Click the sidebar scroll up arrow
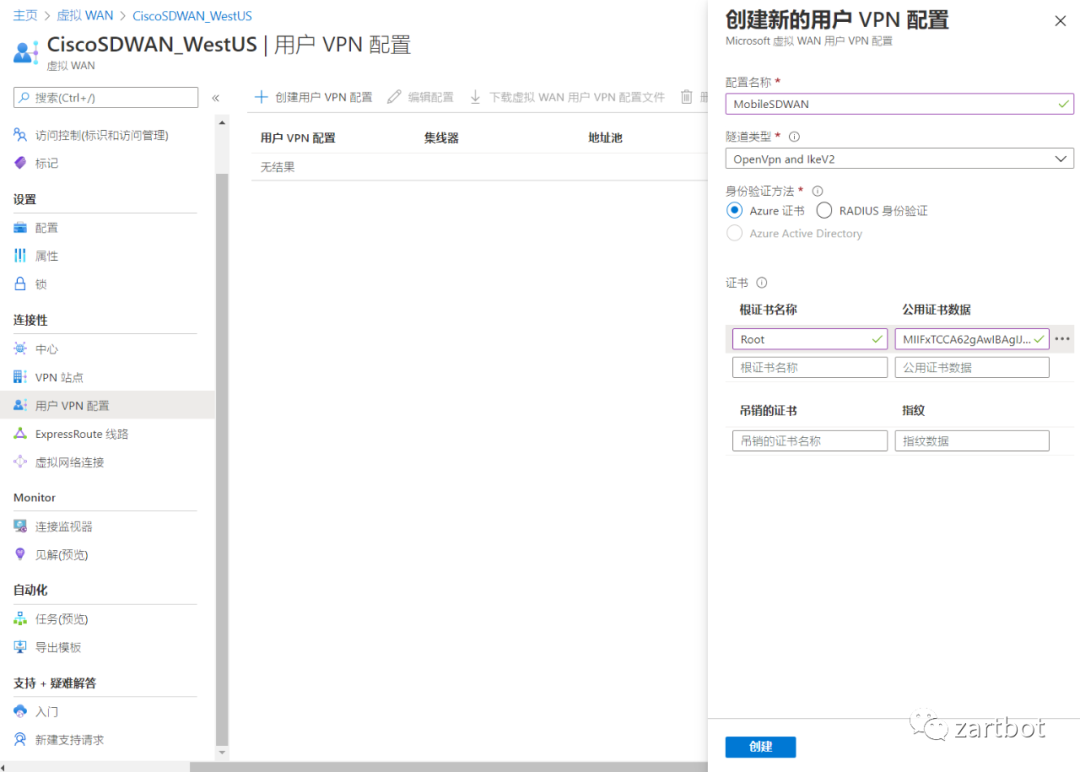Image resolution: width=1080 pixels, height=772 pixels. [222, 123]
